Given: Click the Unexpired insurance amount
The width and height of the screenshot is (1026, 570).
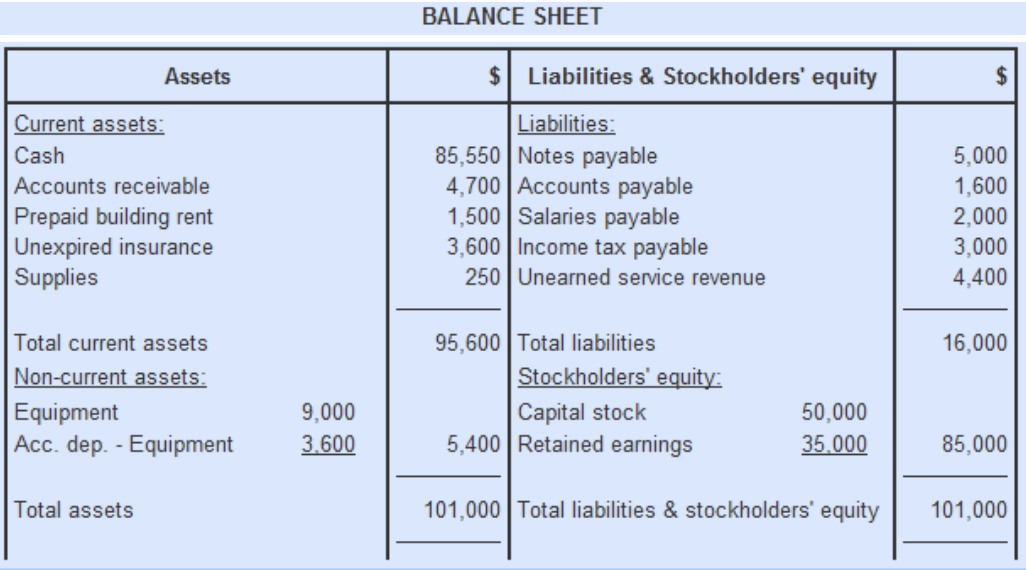Looking at the screenshot, I should click(x=473, y=247).
